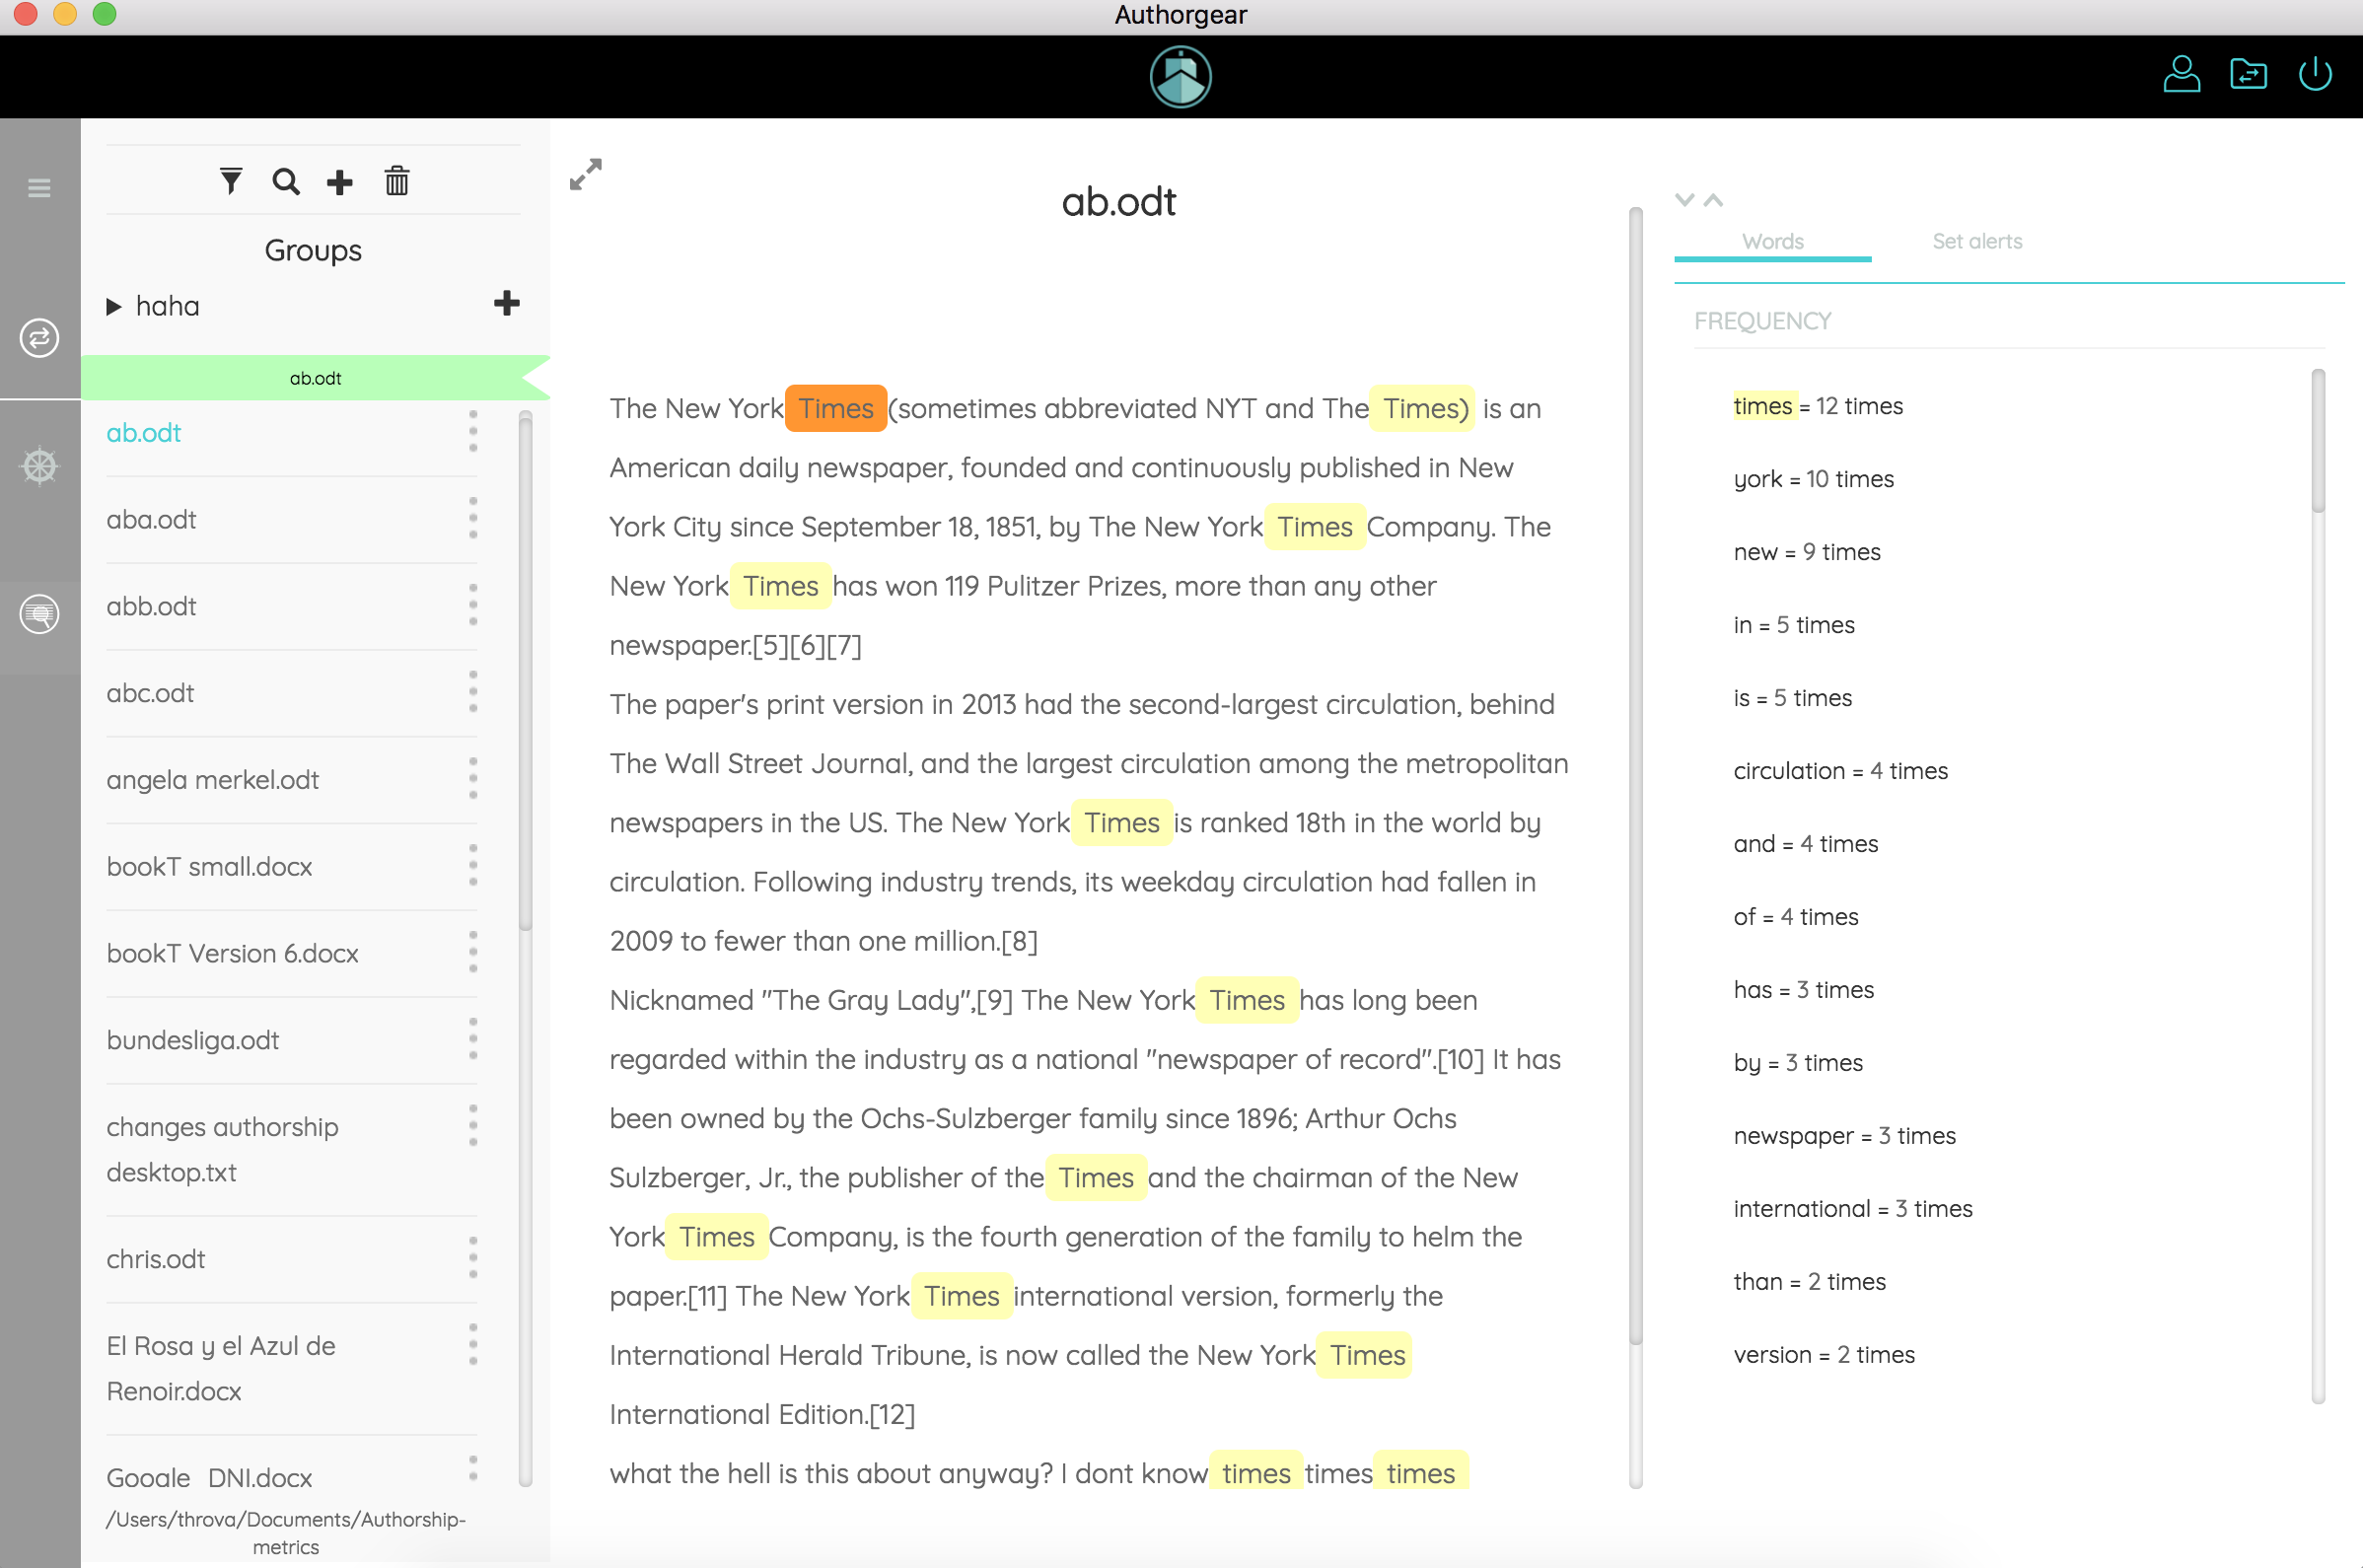This screenshot has width=2363, height=1568.
Task: Open the ship wheel sidebar icon
Action: pos(39,466)
